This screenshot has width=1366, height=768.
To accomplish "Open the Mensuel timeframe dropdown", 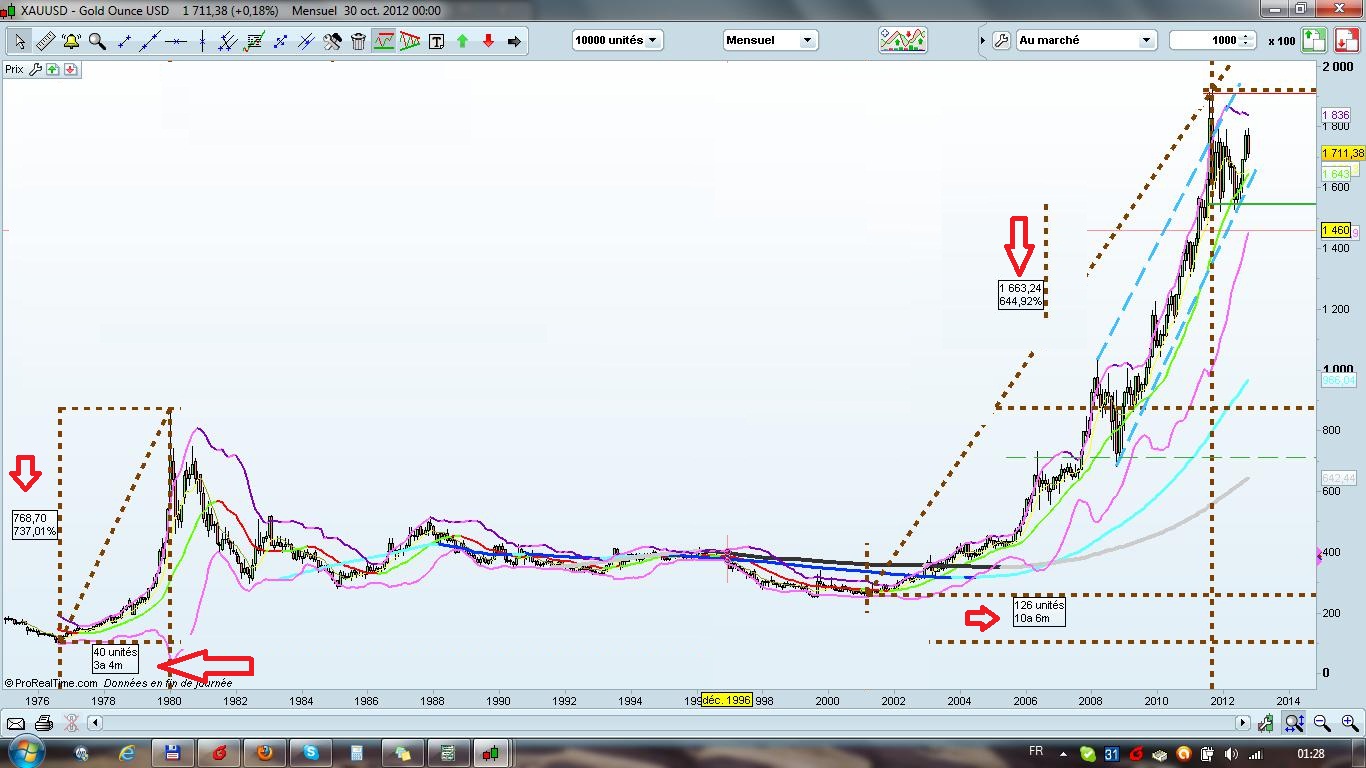I will click(769, 40).
